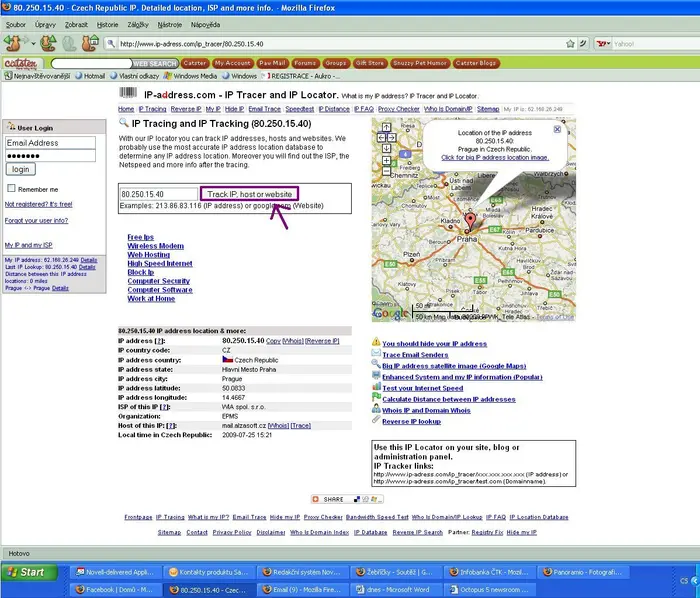This screenshot has height=598, width=700.
Task: Click the icon beside Reverse IP lookup
Action: (376, 419)
